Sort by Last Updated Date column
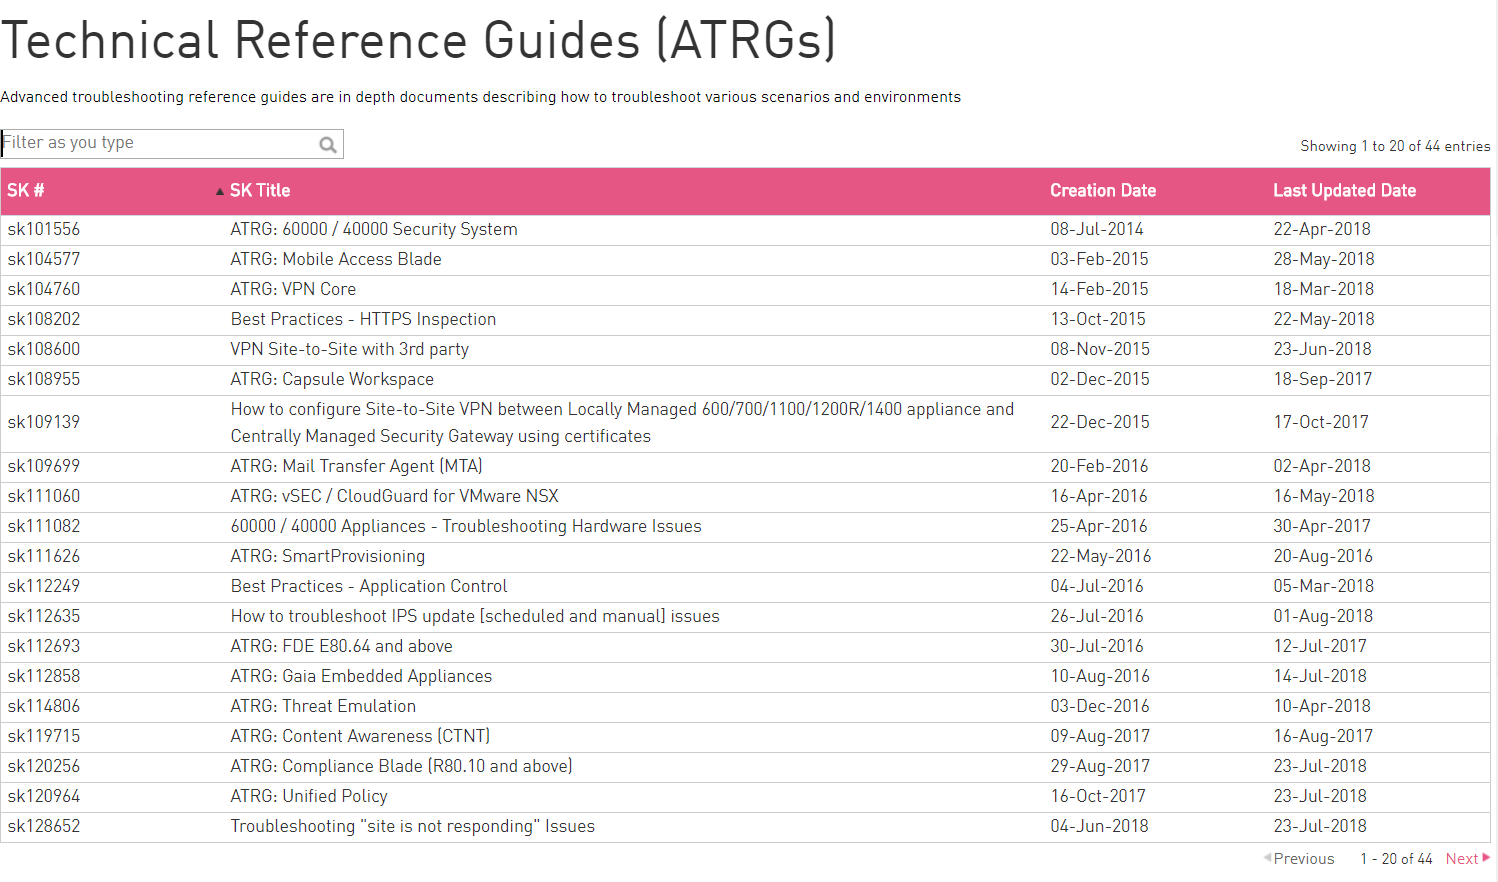Image resolution: width=1498 pixels, height=882 pixels. [1344, 190]
